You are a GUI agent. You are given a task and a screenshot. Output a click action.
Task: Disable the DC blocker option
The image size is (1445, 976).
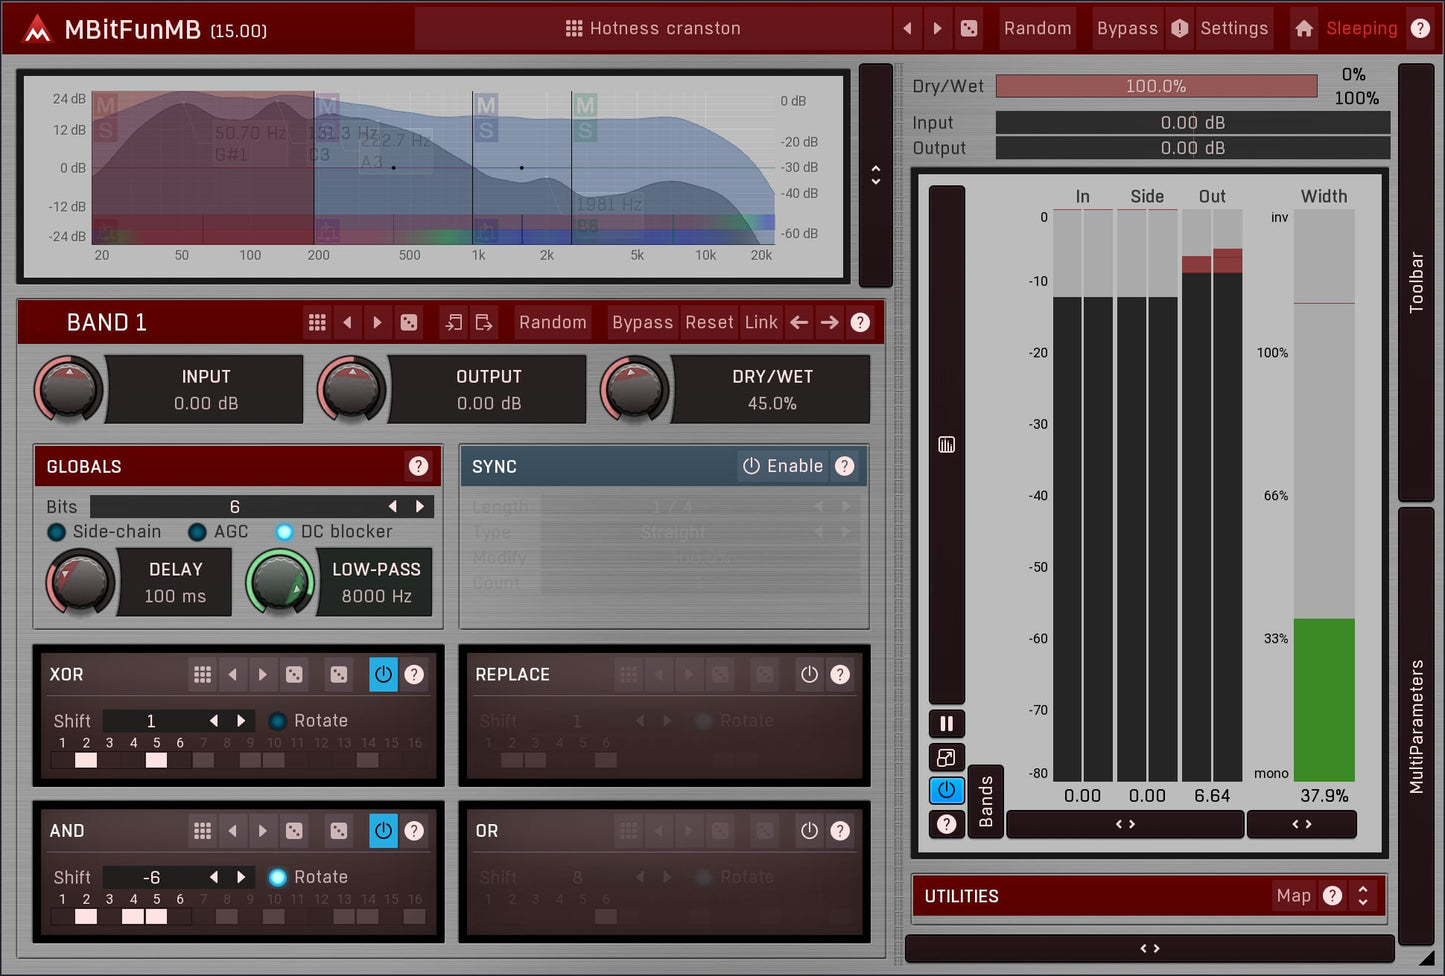(x=285, y=532)
